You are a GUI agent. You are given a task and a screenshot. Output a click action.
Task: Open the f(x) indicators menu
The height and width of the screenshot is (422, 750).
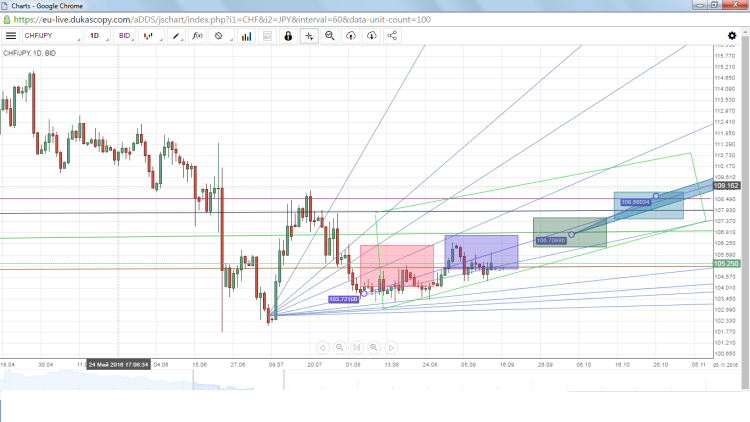[x=198, y=35]
